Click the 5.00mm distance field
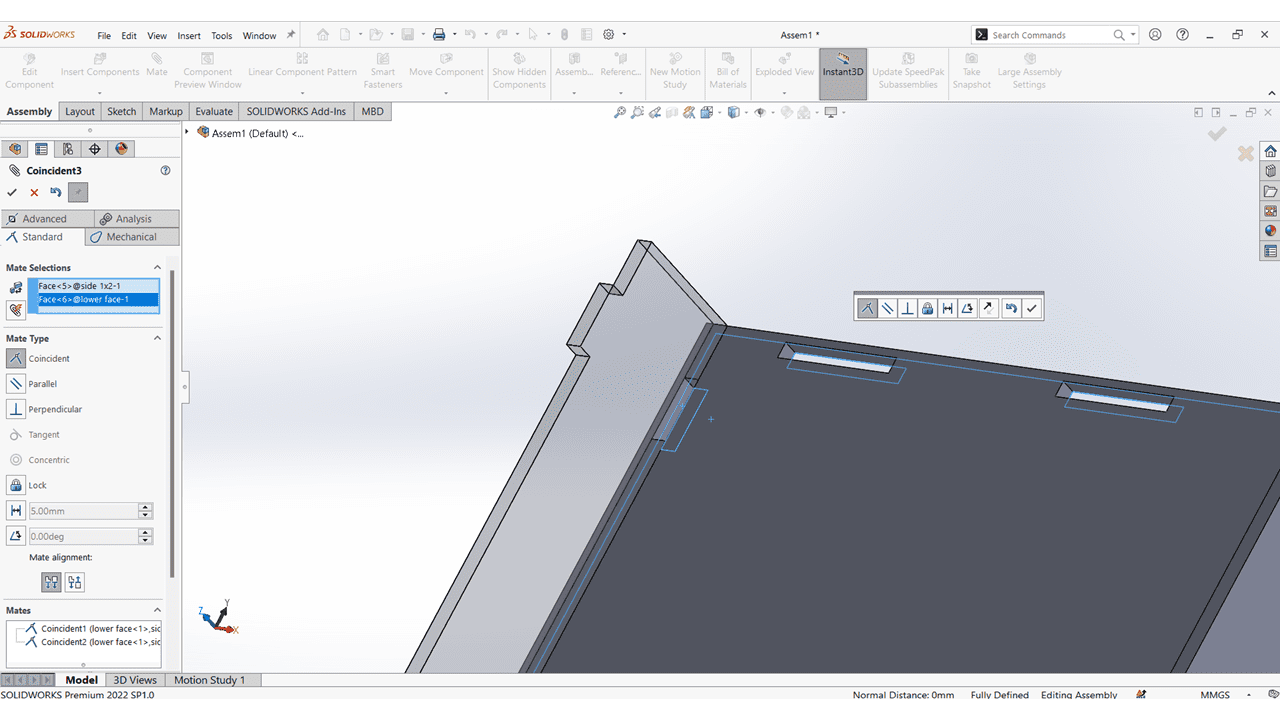 [x=83, y=511]
